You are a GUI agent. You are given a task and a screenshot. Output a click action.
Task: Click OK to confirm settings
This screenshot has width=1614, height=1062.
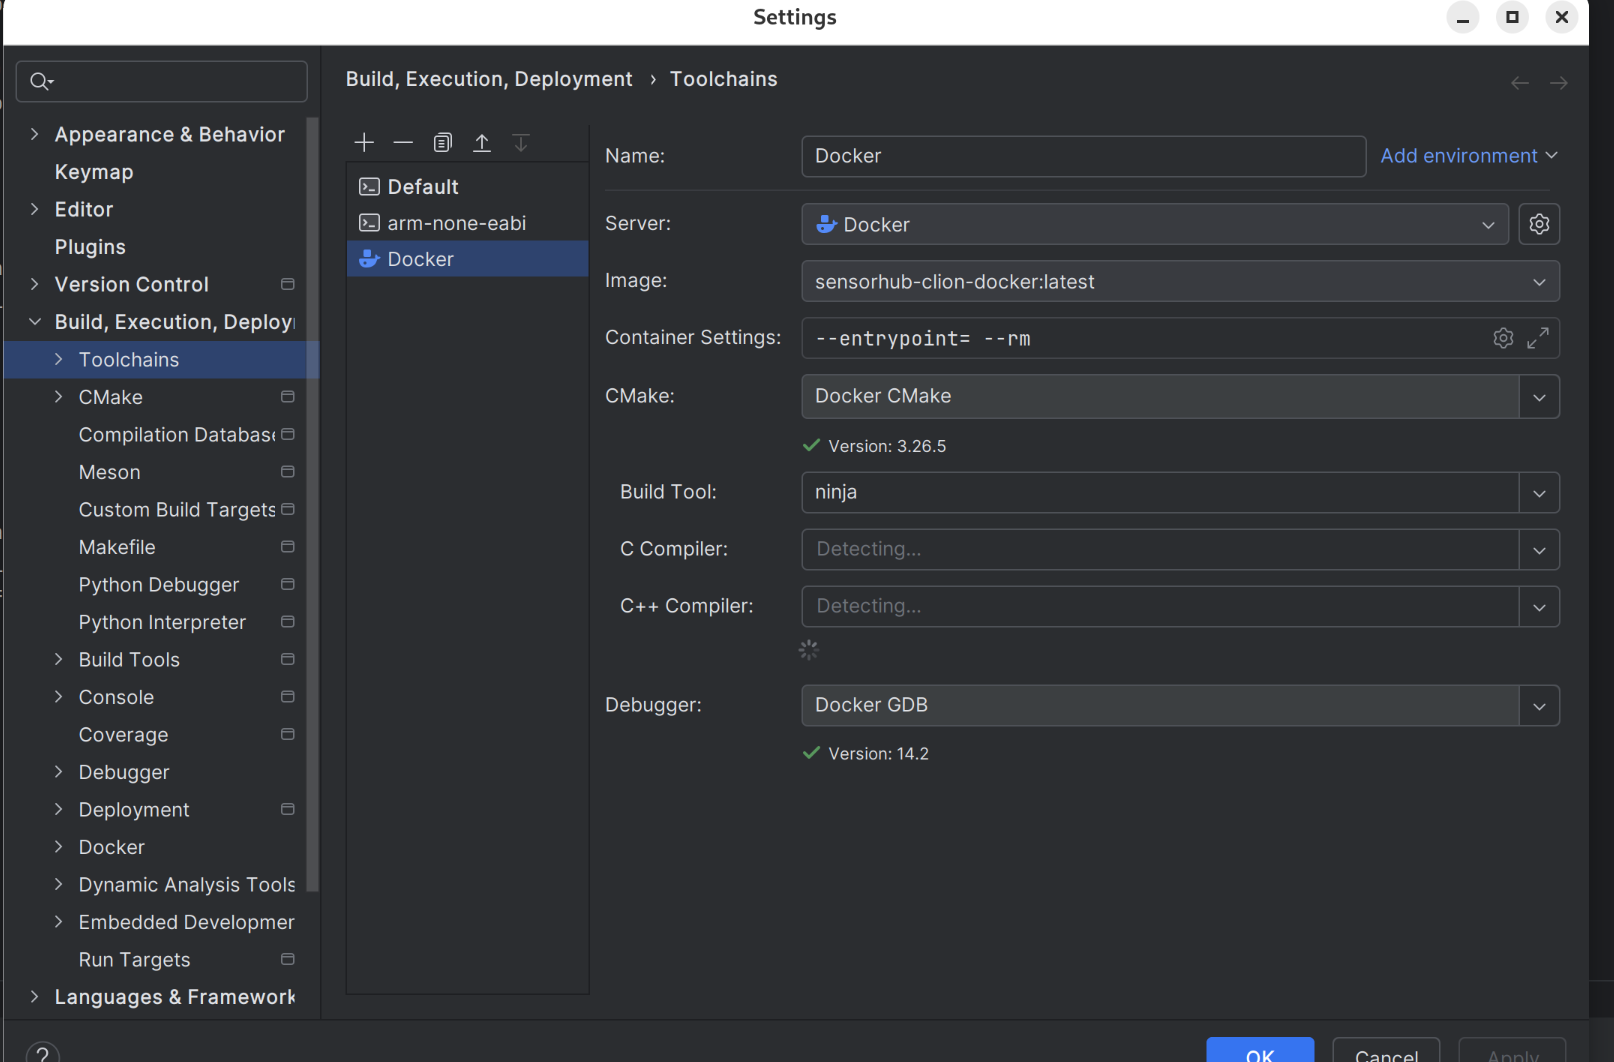tap(1260, 1052)
